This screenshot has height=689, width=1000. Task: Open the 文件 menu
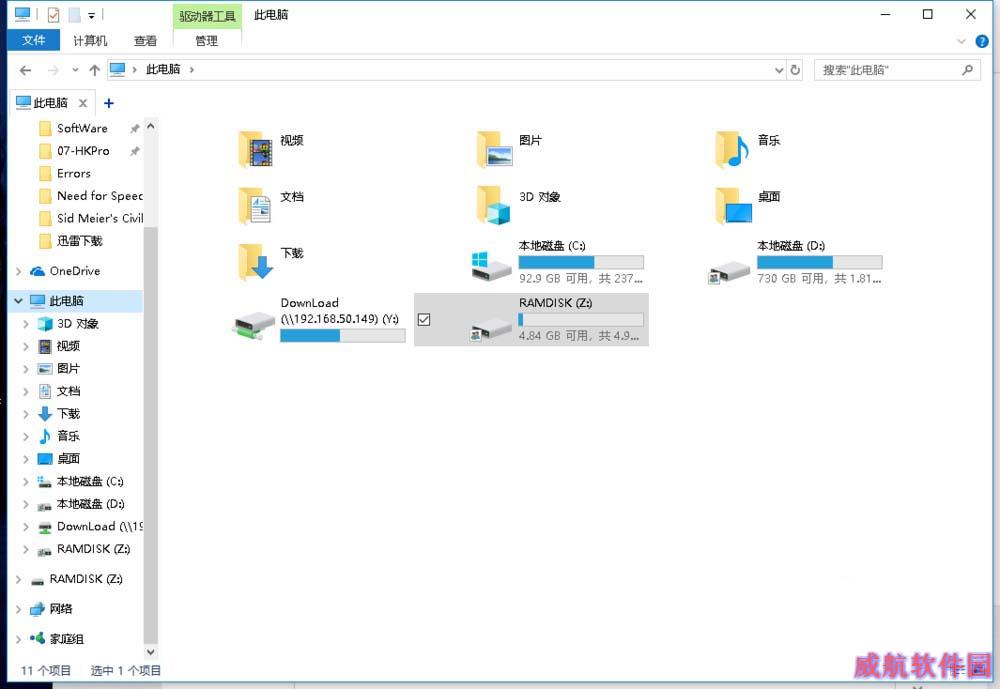pyautogui.click(x=34, y=41)
